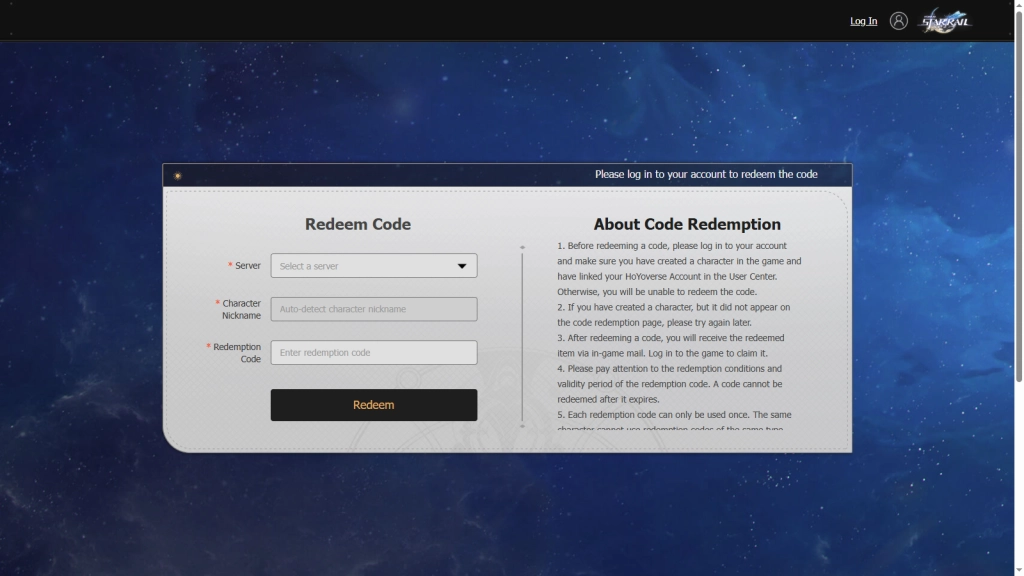Focus the Character Nickname field
1024x576 pixels.
click(x=374, y=309)
